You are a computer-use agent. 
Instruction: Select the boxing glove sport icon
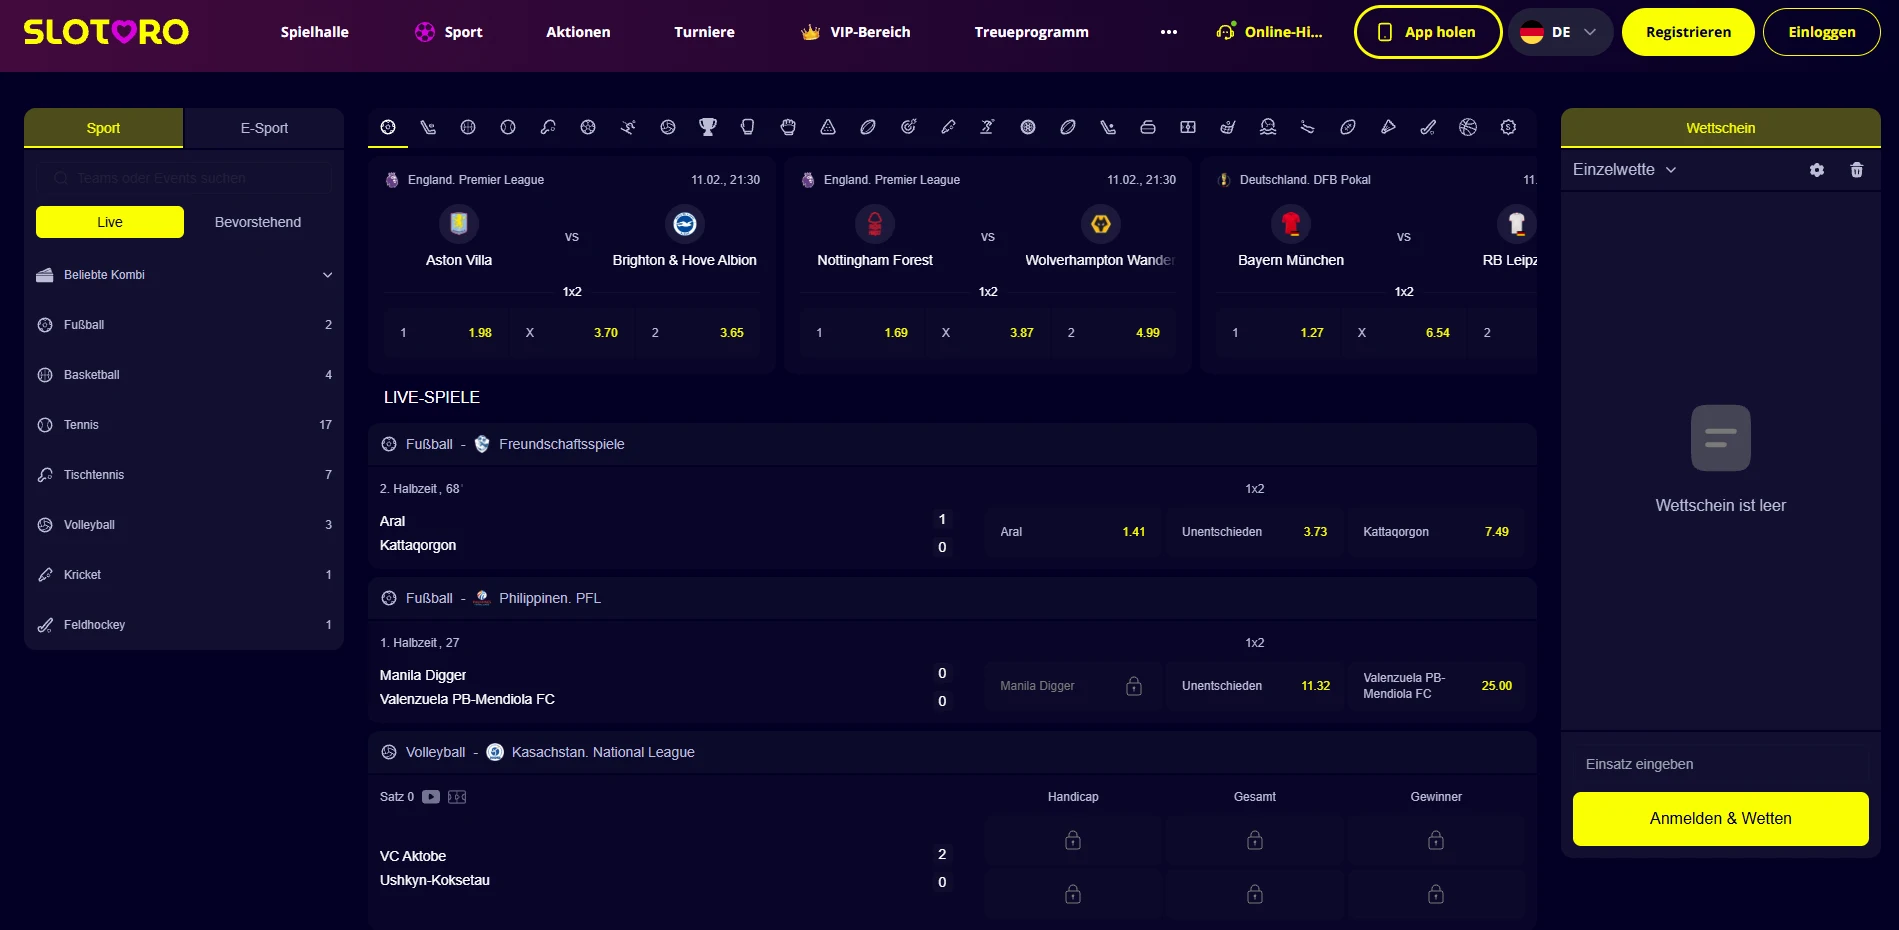click(748, 127)
